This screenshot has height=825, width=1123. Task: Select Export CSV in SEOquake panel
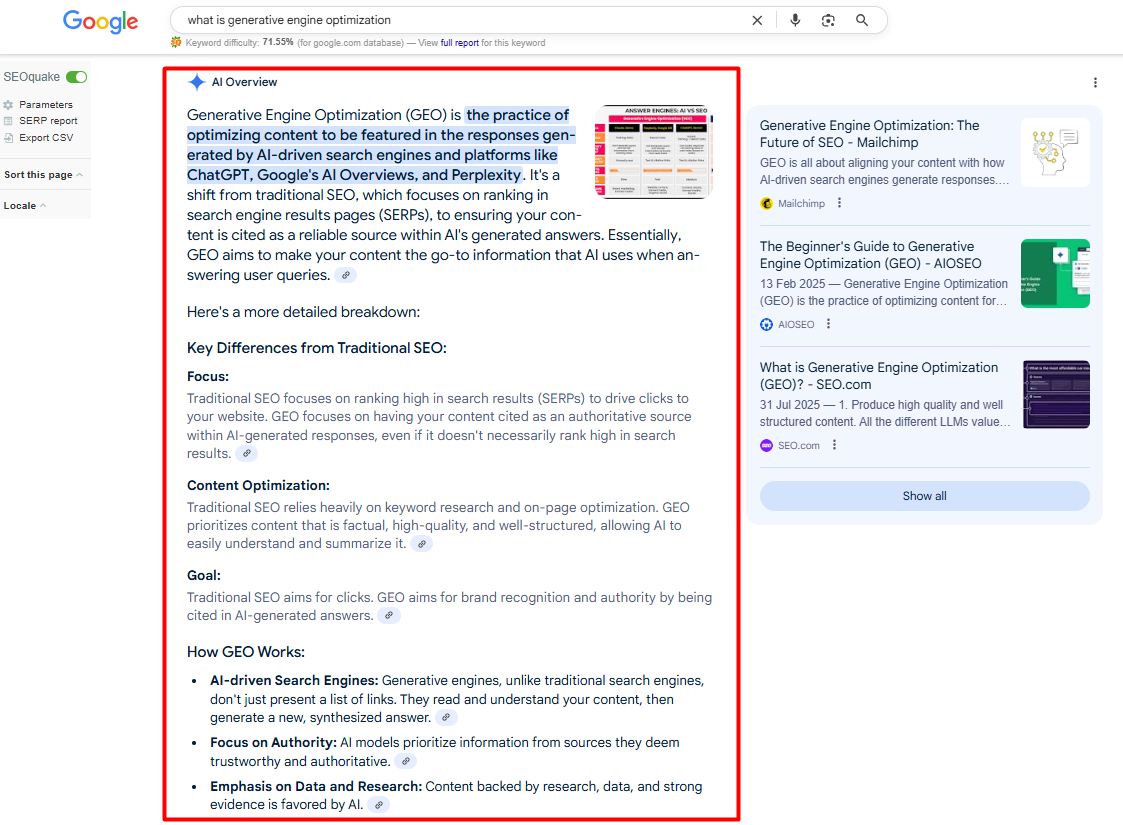click(46, 138)
